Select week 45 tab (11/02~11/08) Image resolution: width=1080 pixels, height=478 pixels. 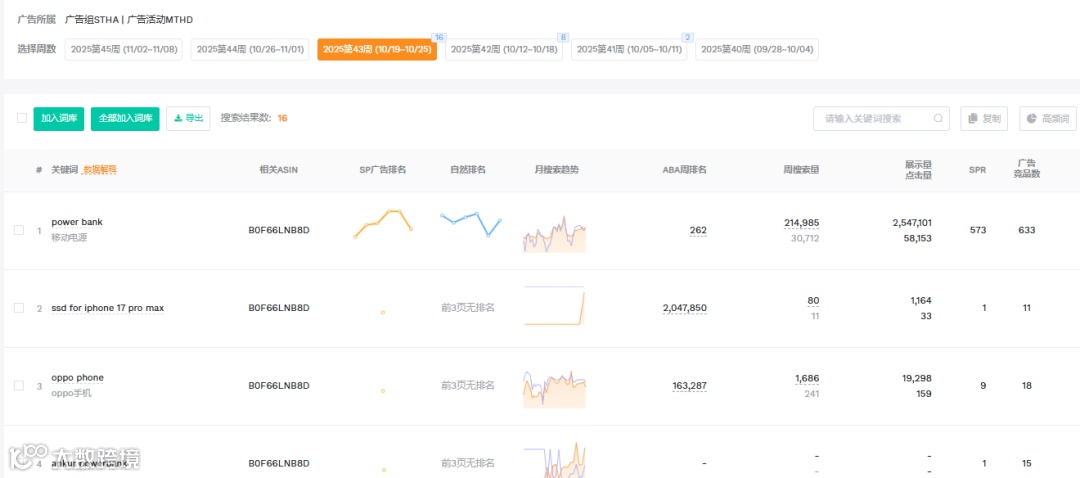[x=124, y=50]
